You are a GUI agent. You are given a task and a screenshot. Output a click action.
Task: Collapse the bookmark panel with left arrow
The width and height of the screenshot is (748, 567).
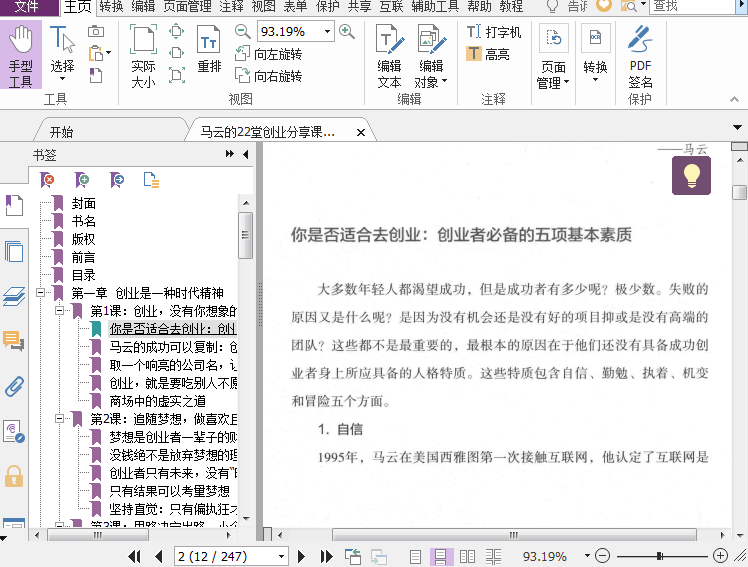point(246,154)
